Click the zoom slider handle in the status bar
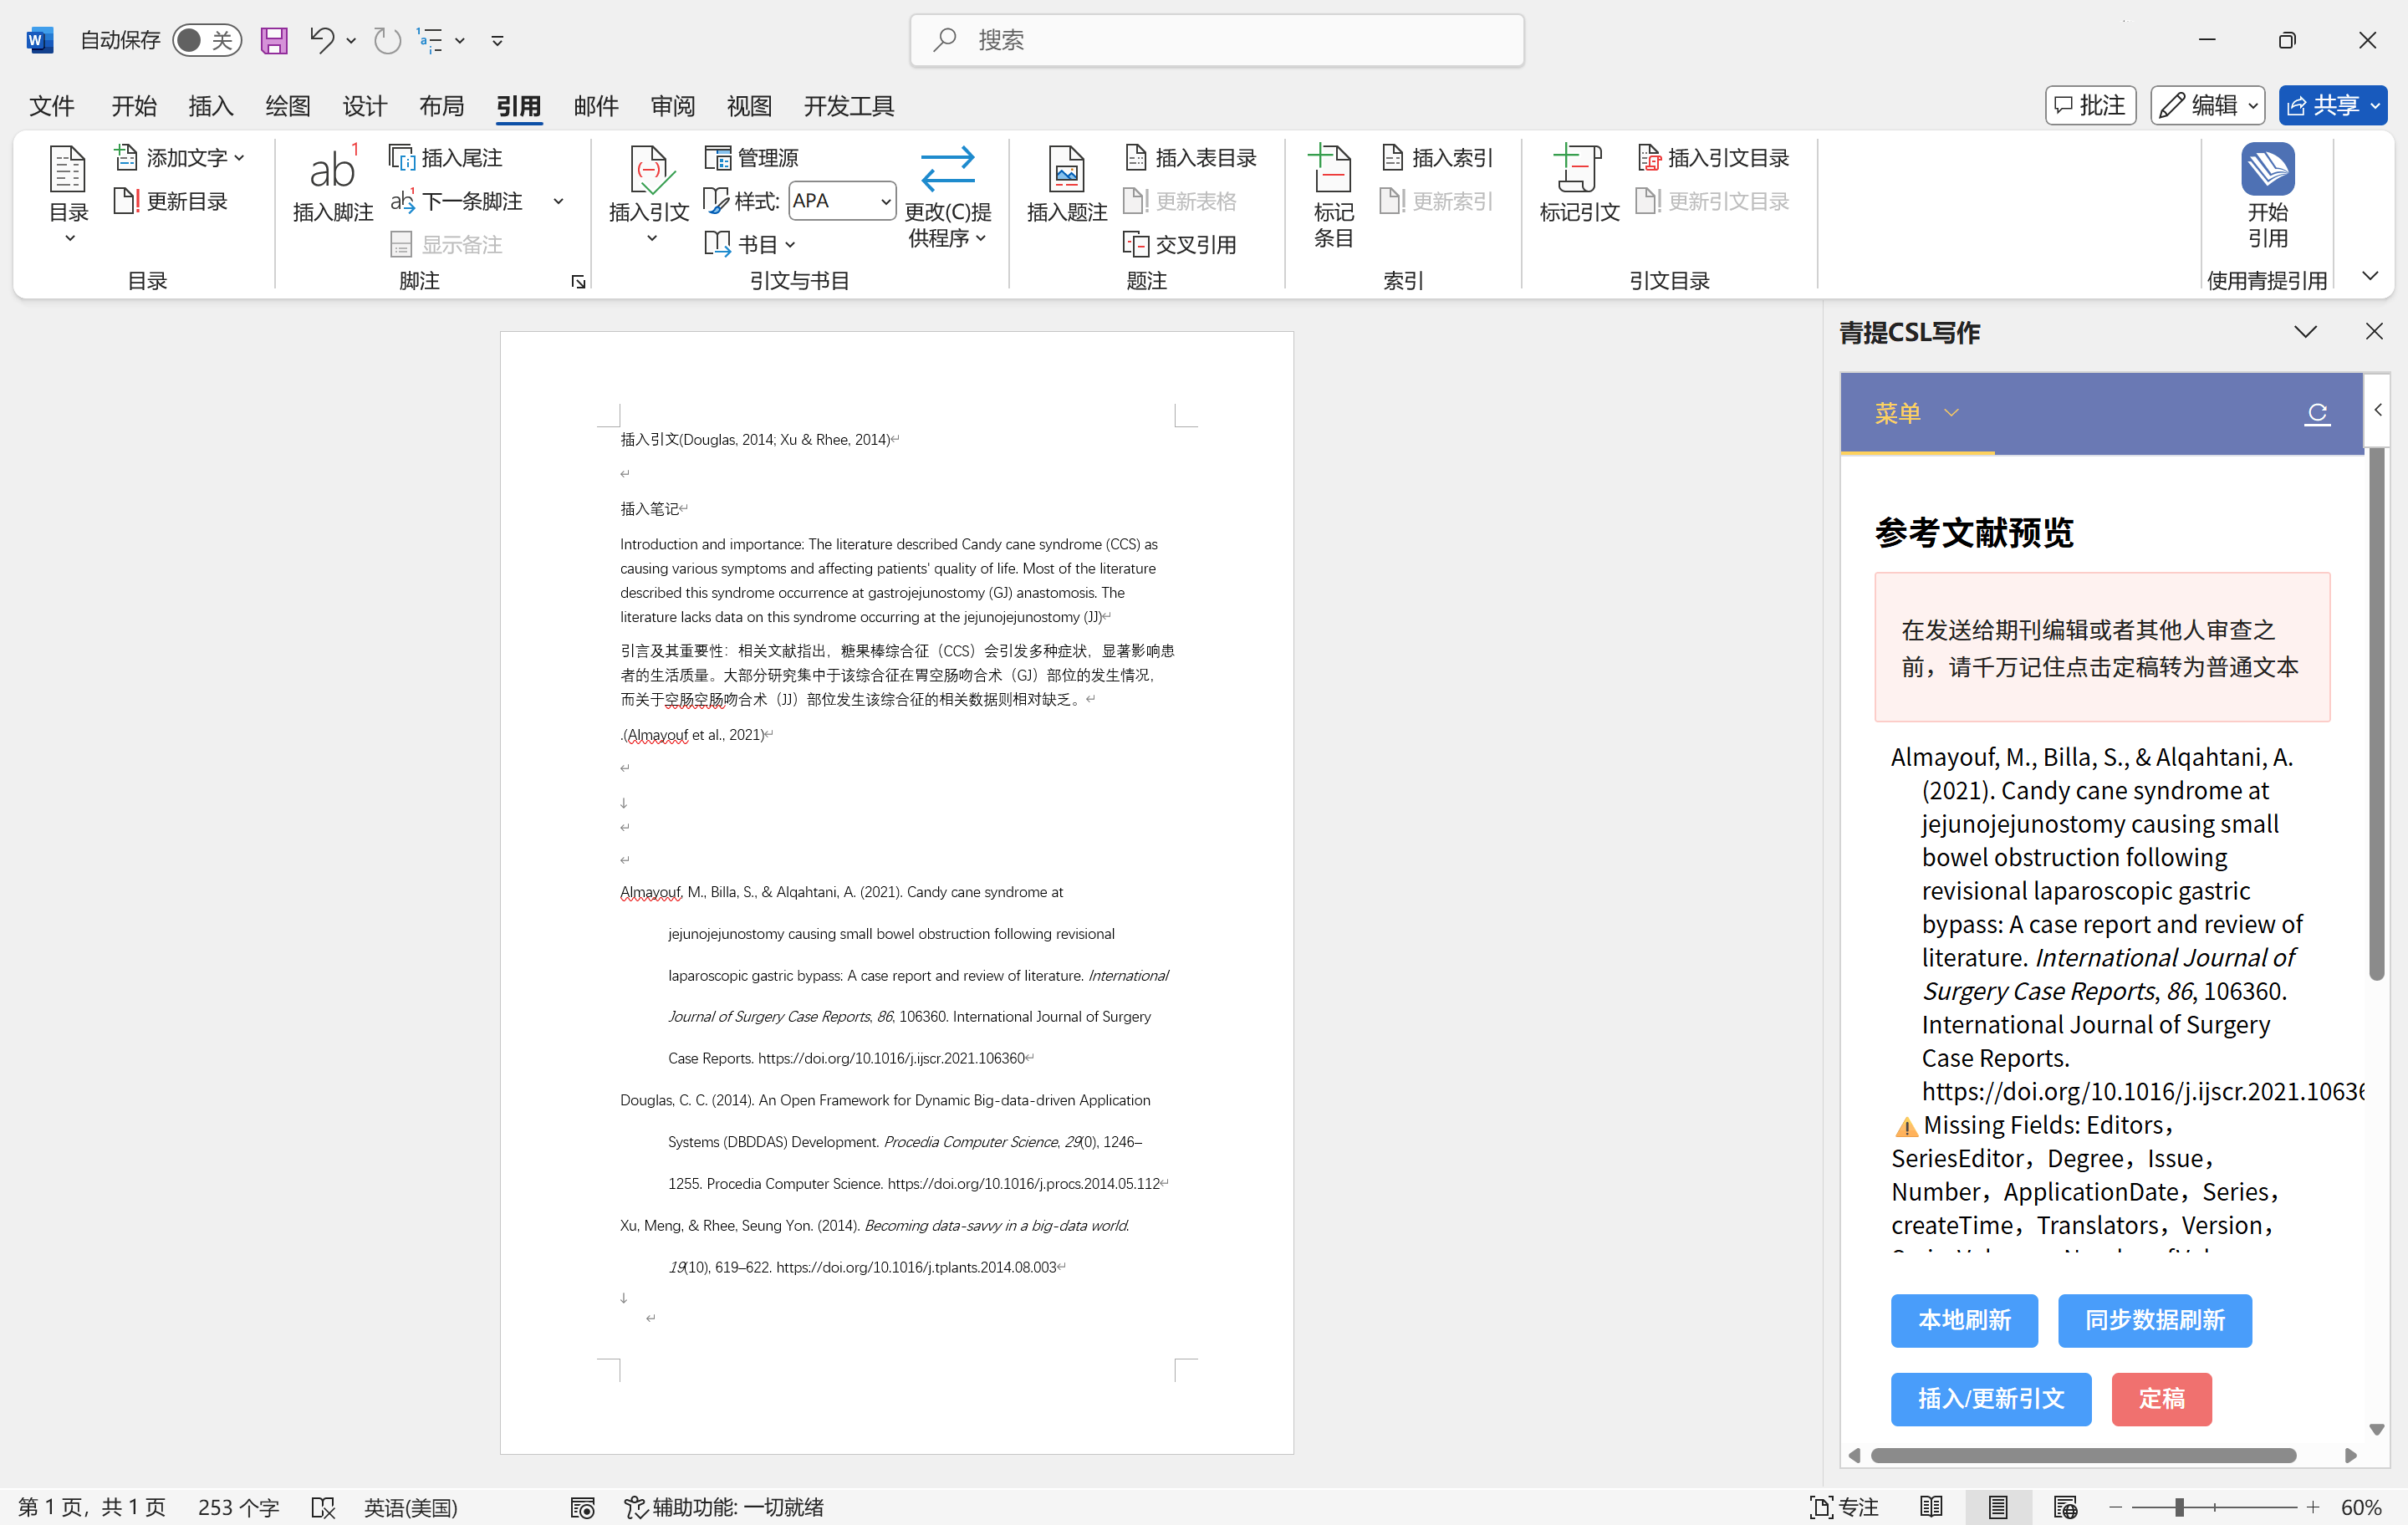The height and width of the screenshot is (1525, 2408). [2178, 1506]
